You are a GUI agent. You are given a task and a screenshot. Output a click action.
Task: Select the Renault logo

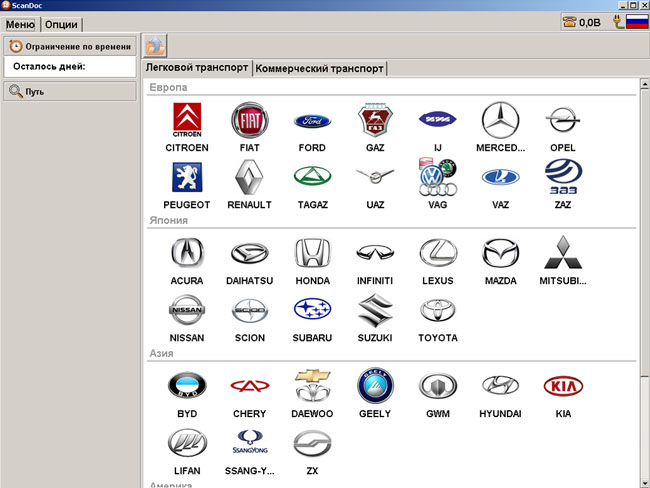[x=250, y=178]
